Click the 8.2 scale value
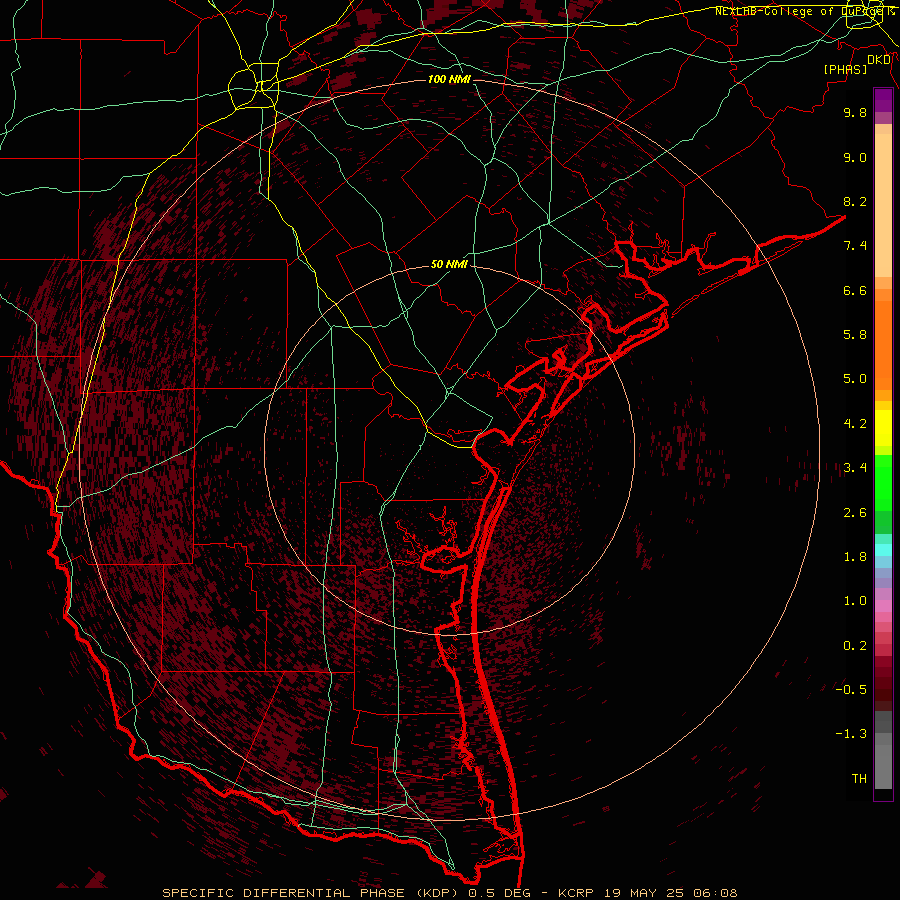Viewport: 900px width, 900px height. pyautogui.click(x=855, y=201)
